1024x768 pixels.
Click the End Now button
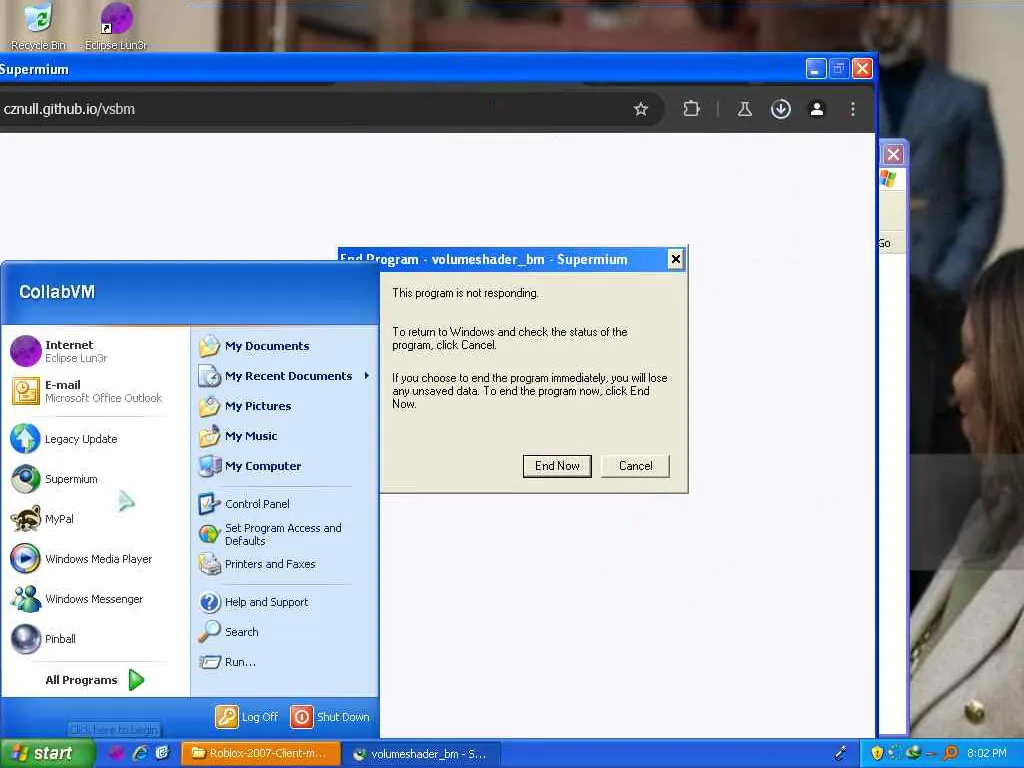pos(557,466)
